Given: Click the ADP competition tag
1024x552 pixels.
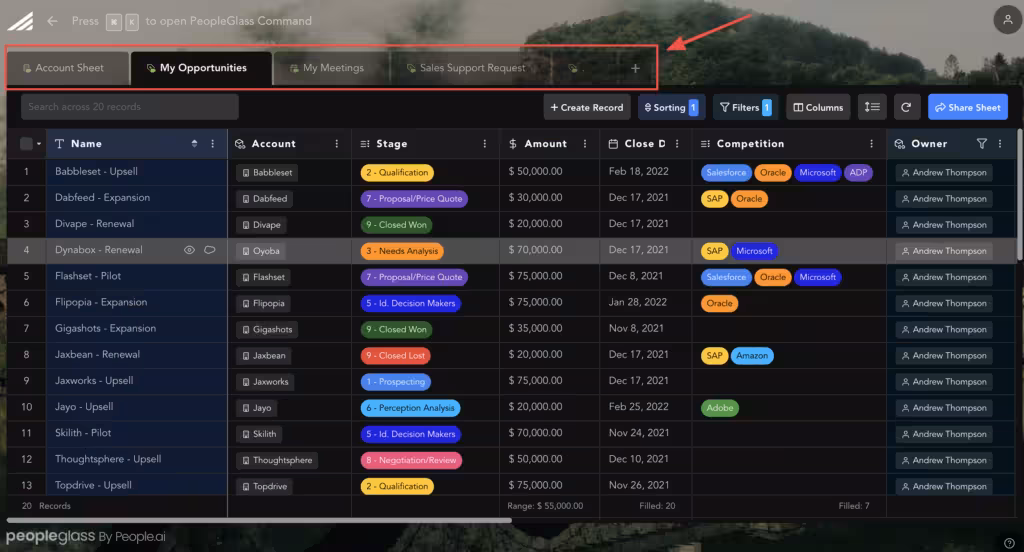Looking at the screenshot, I should click(x=858, y=172).
